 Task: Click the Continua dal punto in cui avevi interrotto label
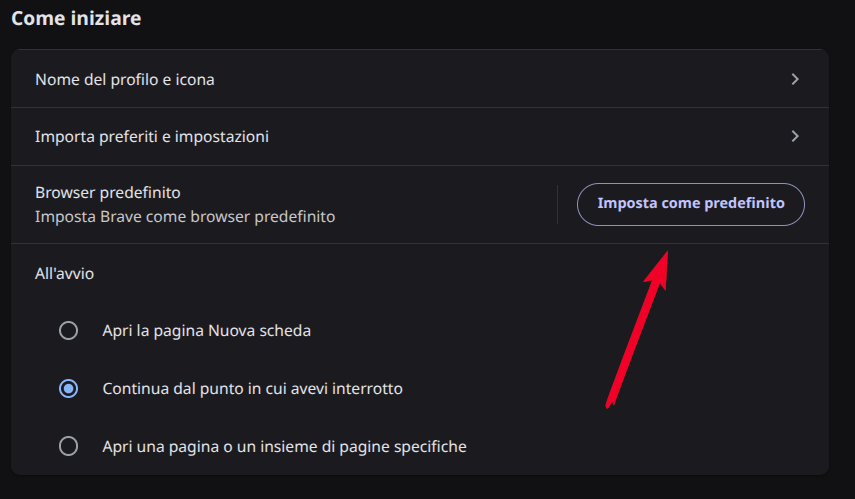click(x=252, y=388)
